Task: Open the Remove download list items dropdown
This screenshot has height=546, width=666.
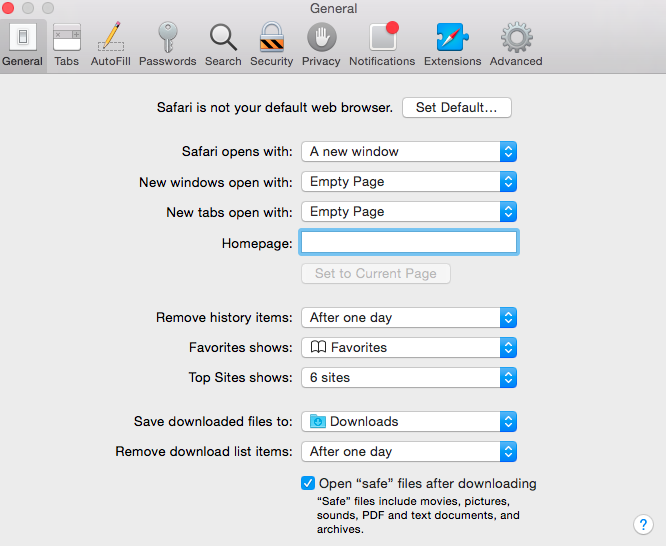Action: (409, 452)
